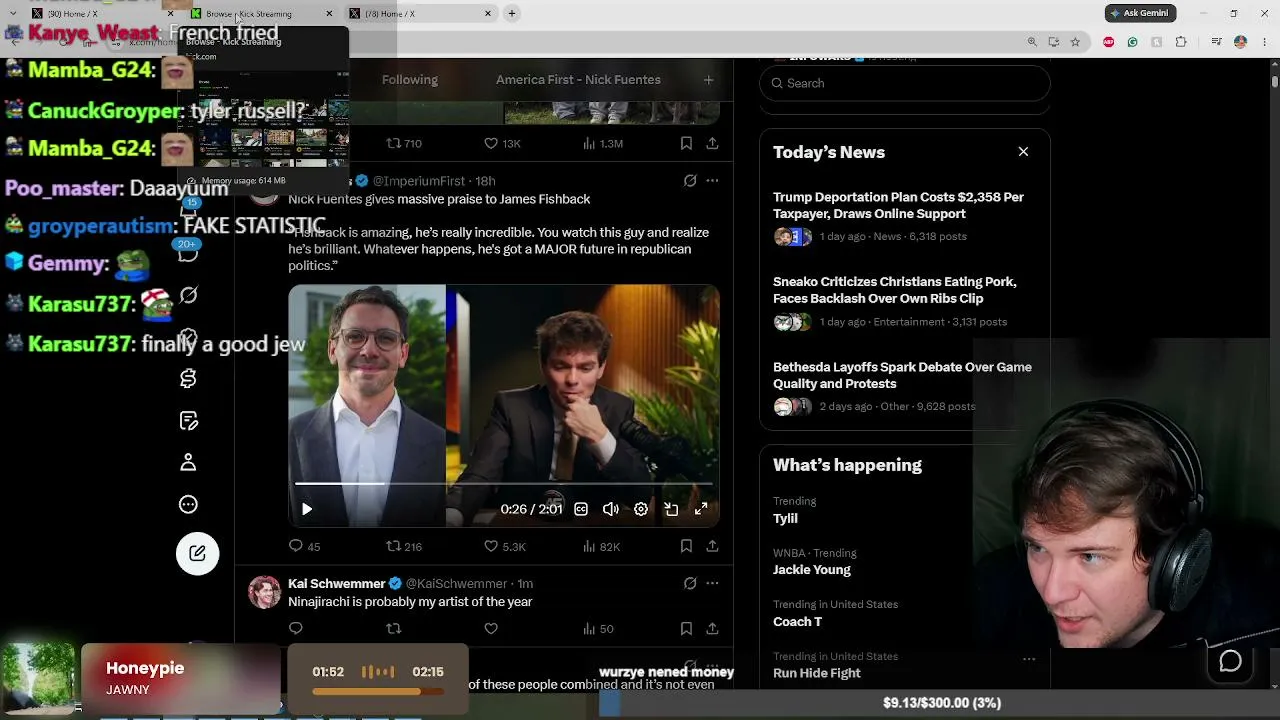Switch to America First - Nick Fuentes tab
The width and height of the screenshot is (1280, 720).
[578, 80]
